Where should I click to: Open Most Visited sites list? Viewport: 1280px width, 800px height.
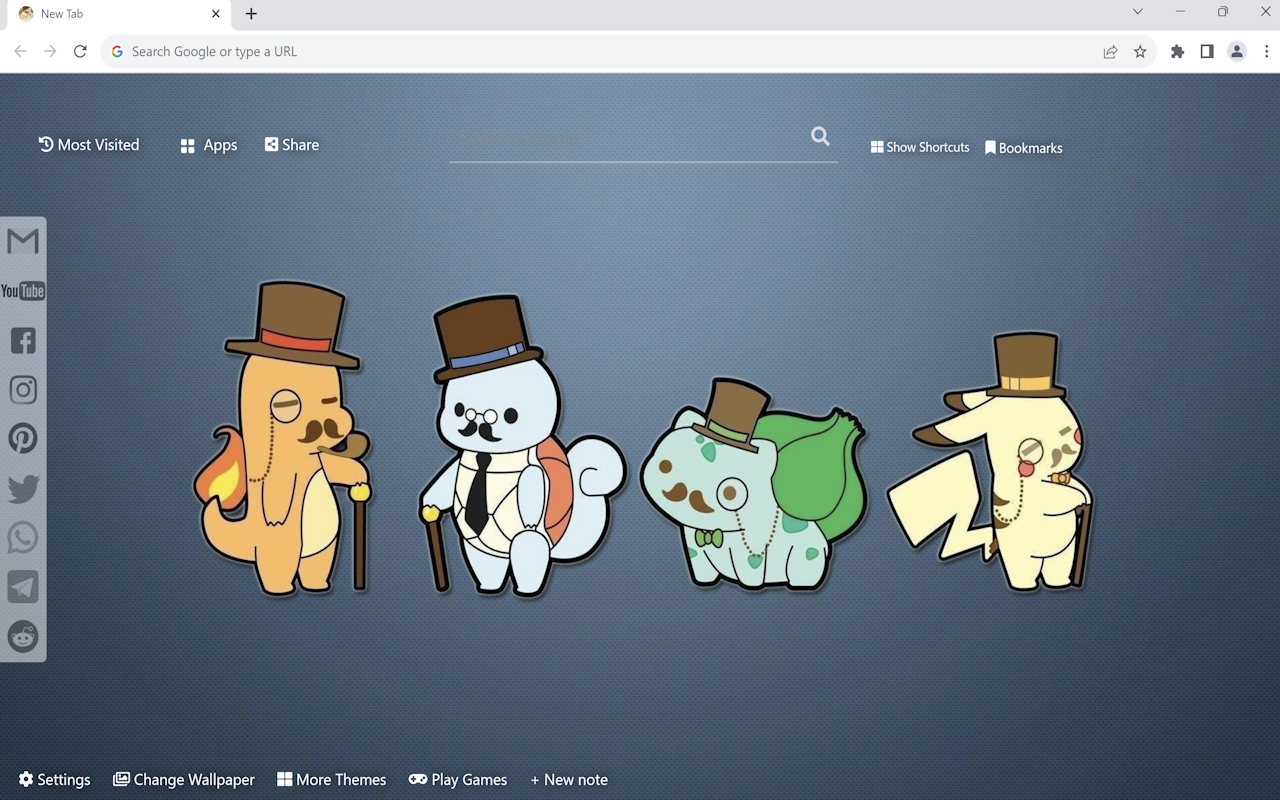click(x=89, y=145)
